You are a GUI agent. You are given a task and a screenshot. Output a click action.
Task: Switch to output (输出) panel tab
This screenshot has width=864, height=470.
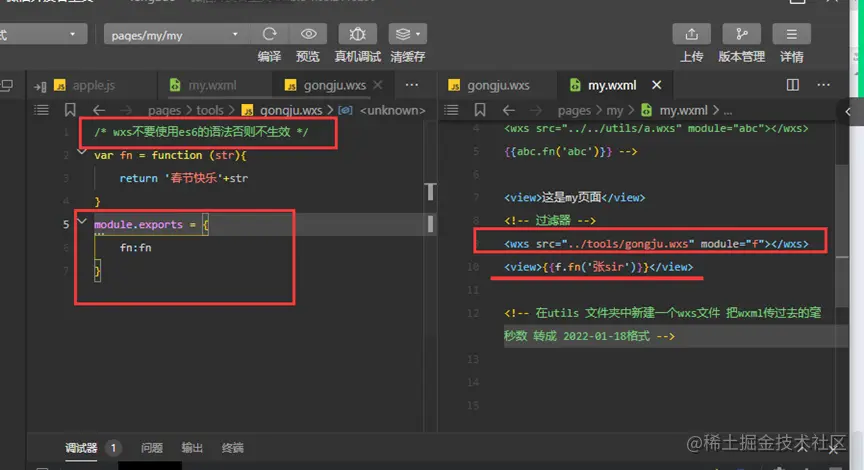[x=192, y=448]
